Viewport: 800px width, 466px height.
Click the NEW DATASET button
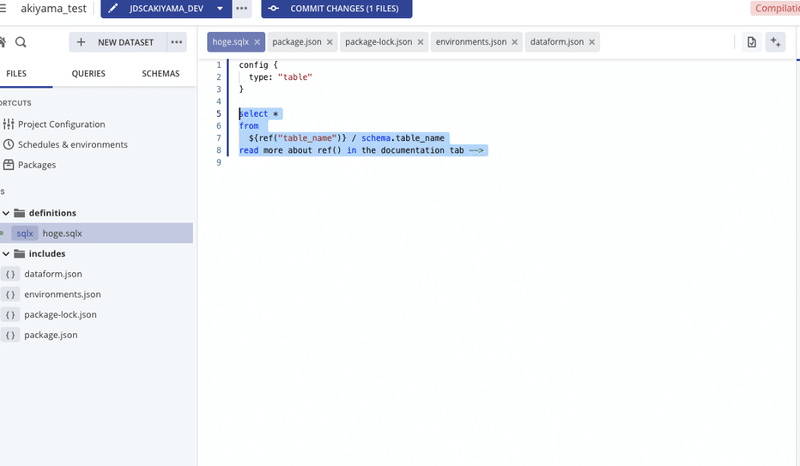(118, 42)
